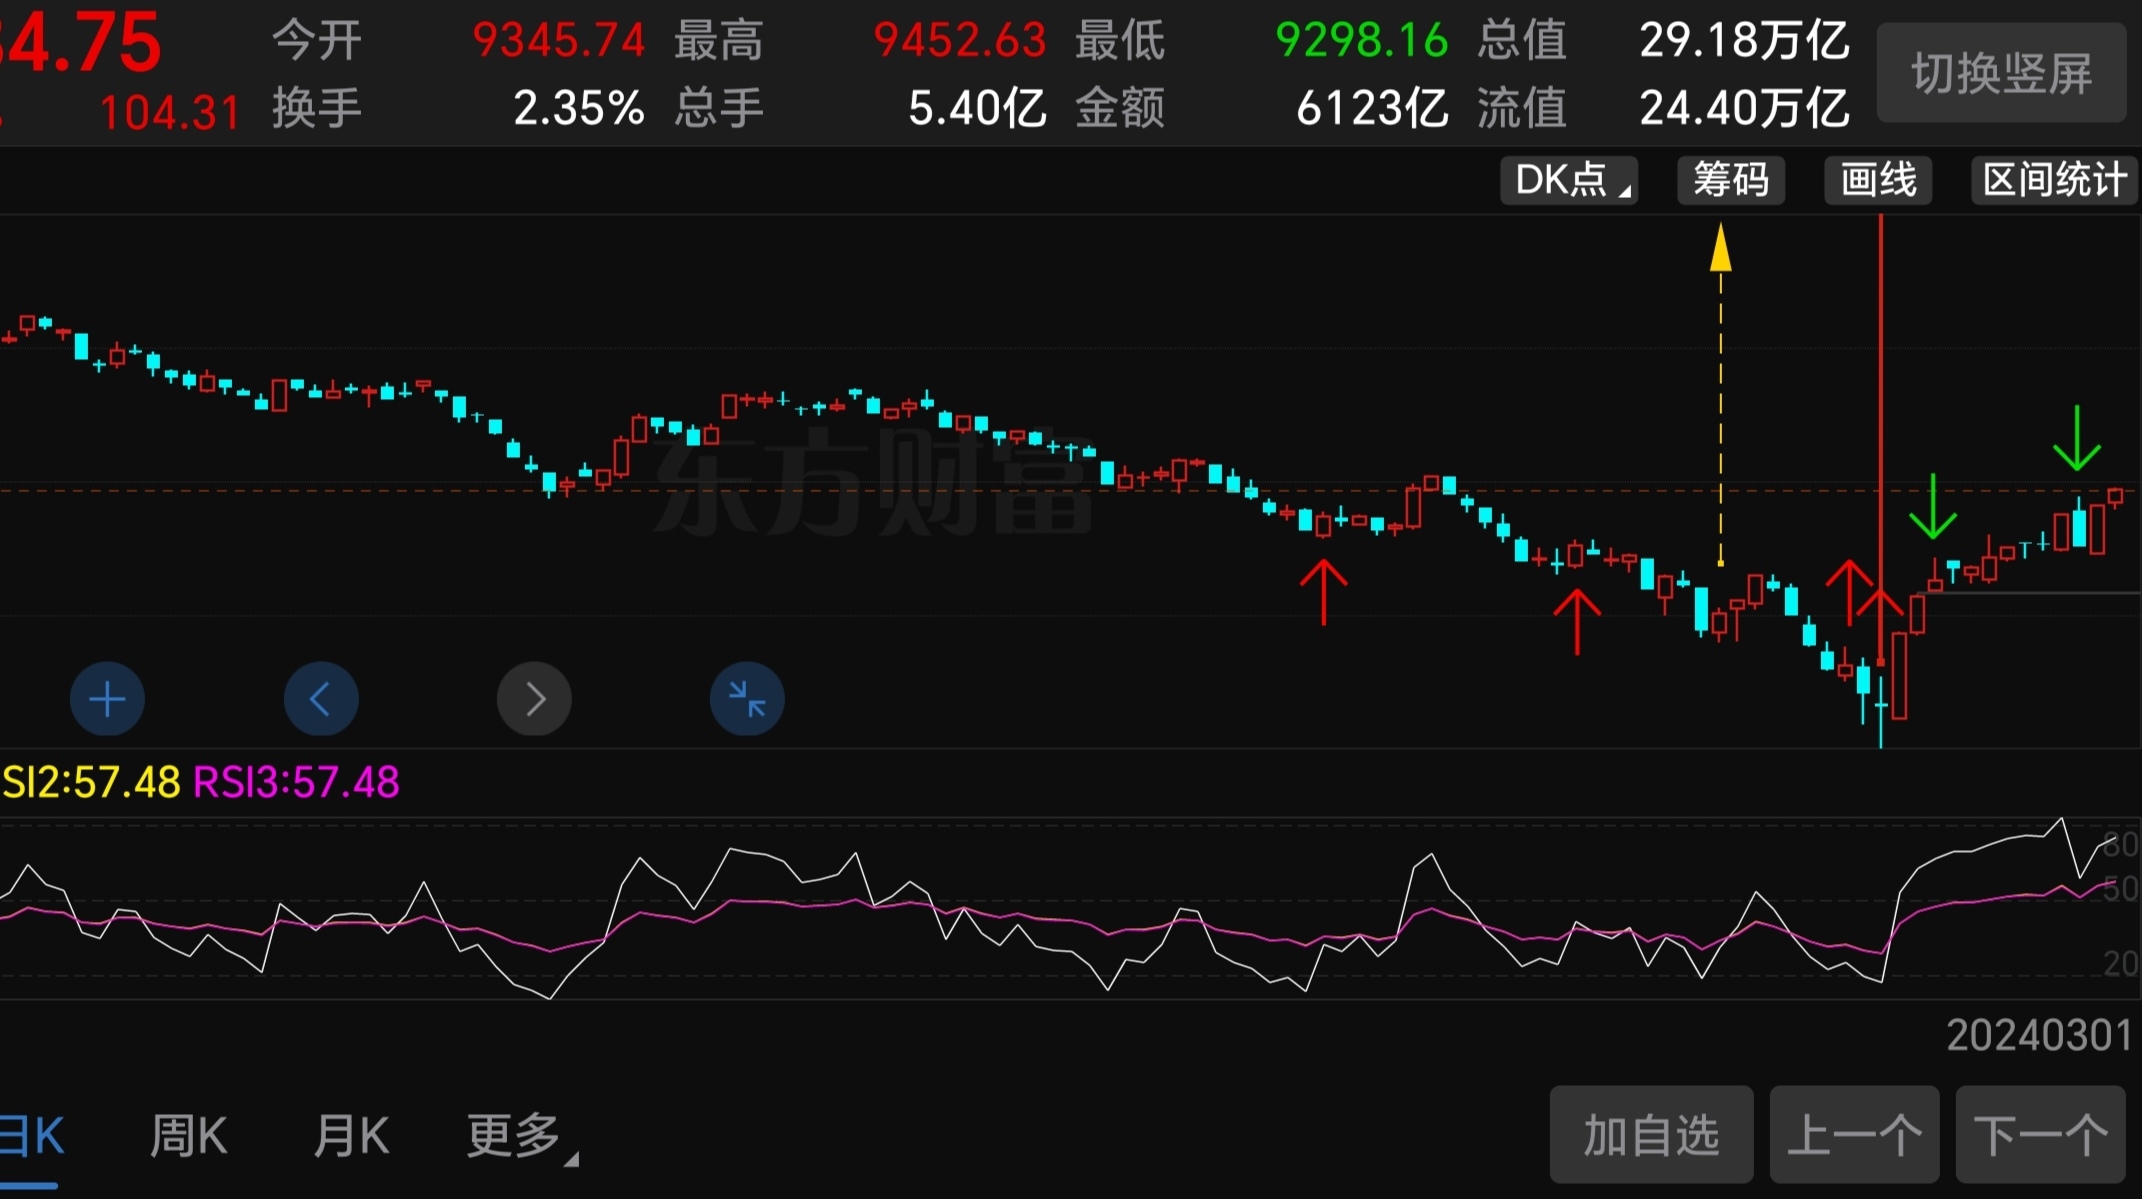Screen dimensions: 2142x1199
Task: Tap the RSI 50 level axis label
Action: pyautogui.click(x=2120, y=889)
